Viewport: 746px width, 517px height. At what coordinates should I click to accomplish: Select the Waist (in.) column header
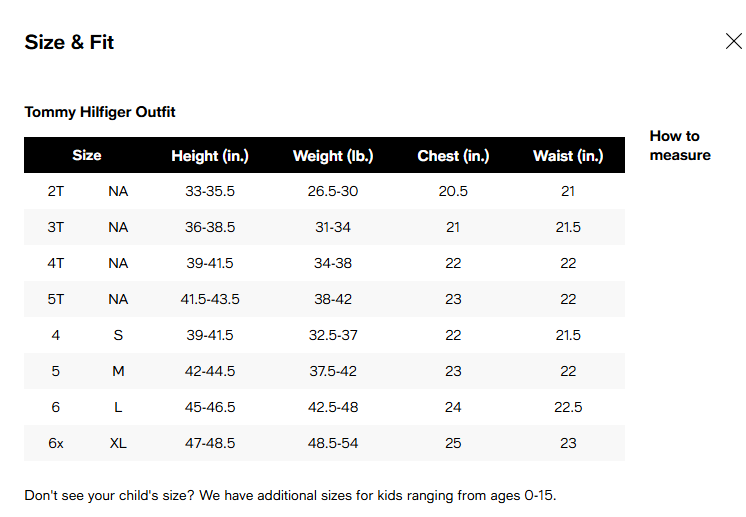[568, 156]
